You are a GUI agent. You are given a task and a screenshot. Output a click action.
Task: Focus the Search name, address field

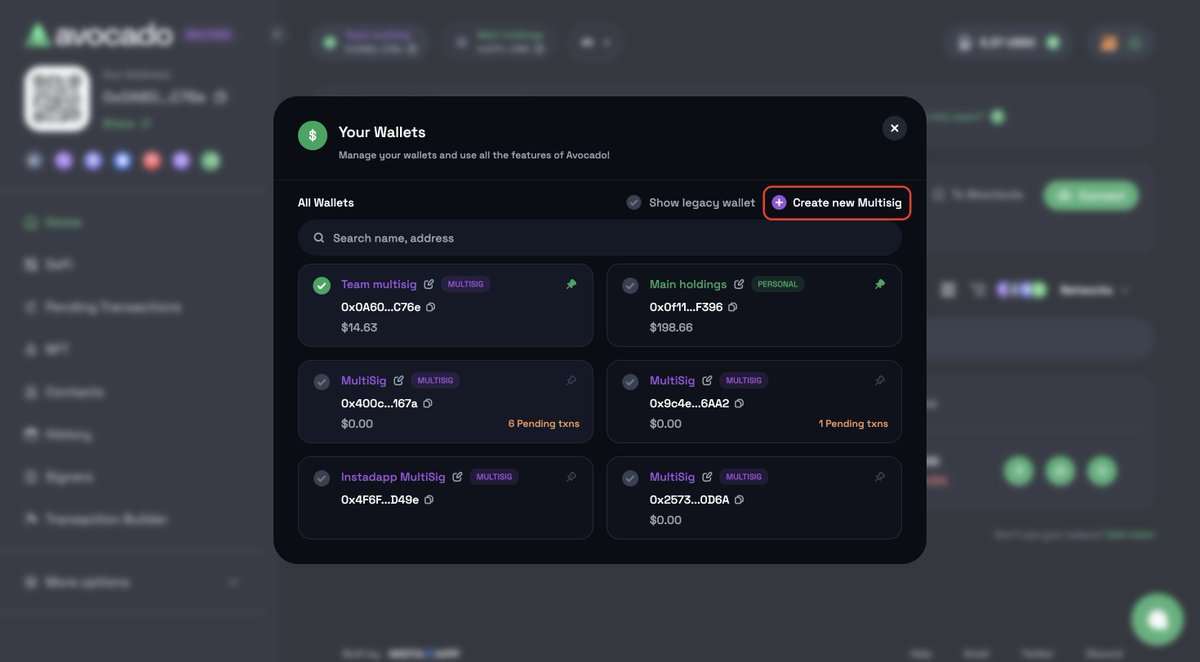point(600,238)
